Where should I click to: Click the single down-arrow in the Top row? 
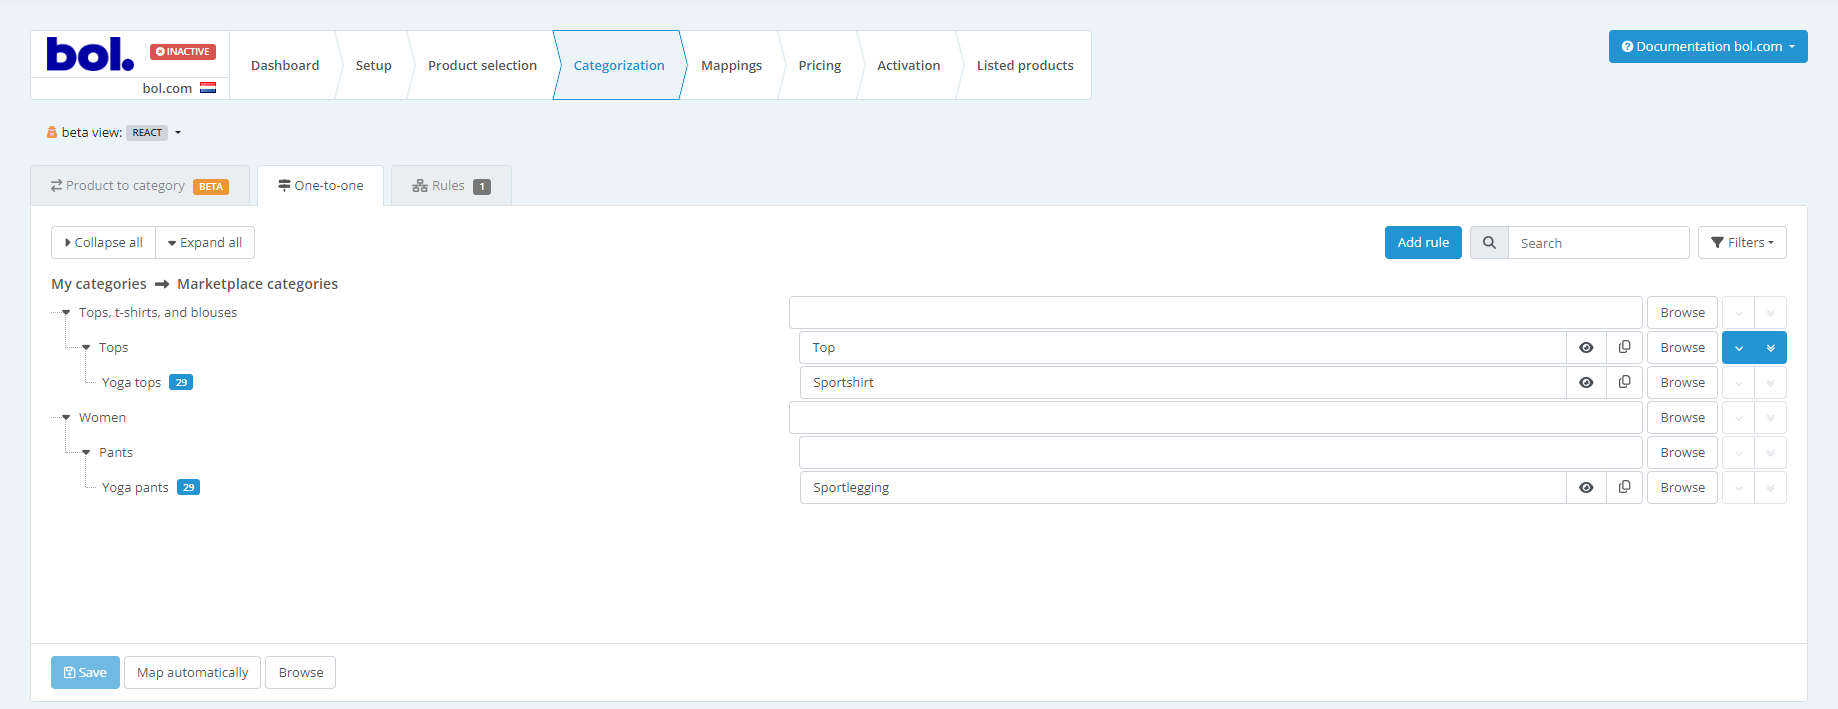[1739, 348]
